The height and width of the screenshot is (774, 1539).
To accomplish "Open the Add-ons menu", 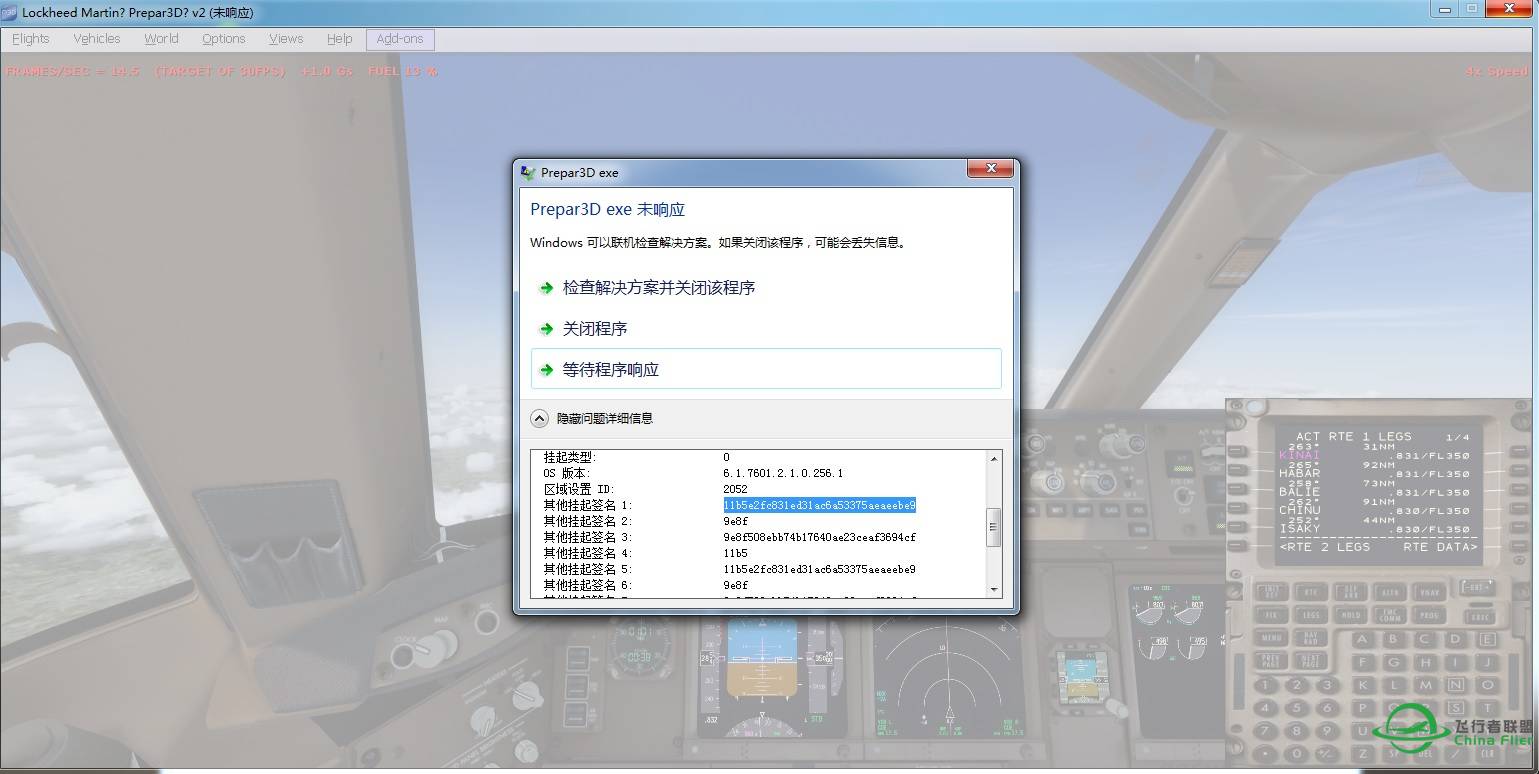I will [400, 39].
